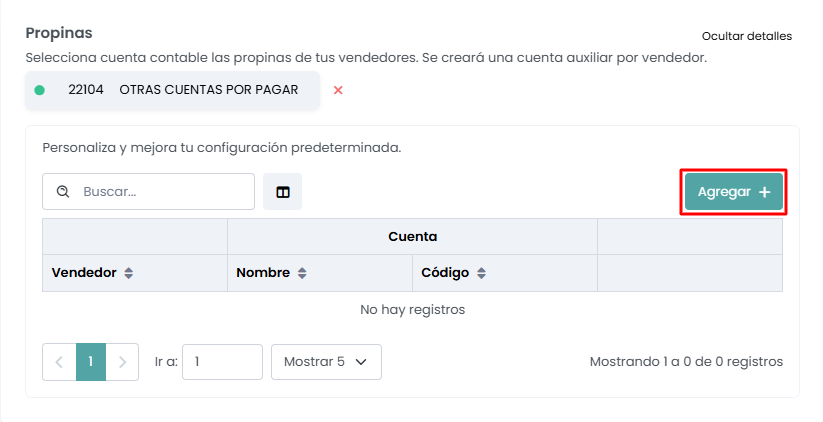Click the plus icon in the Agregar button

(x=765, y=192)
